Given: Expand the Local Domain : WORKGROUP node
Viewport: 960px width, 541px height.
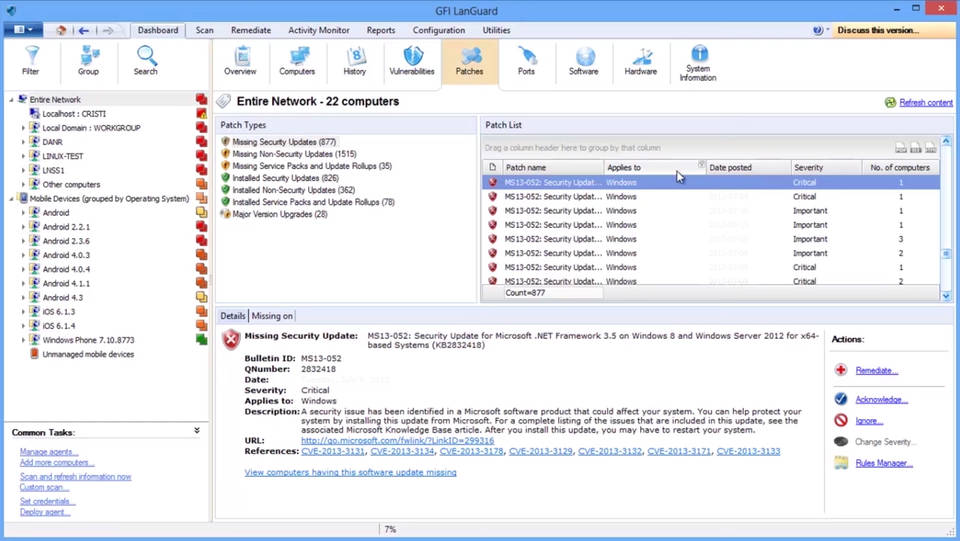Looking at the screenshot, I should [x=23, y=129].
